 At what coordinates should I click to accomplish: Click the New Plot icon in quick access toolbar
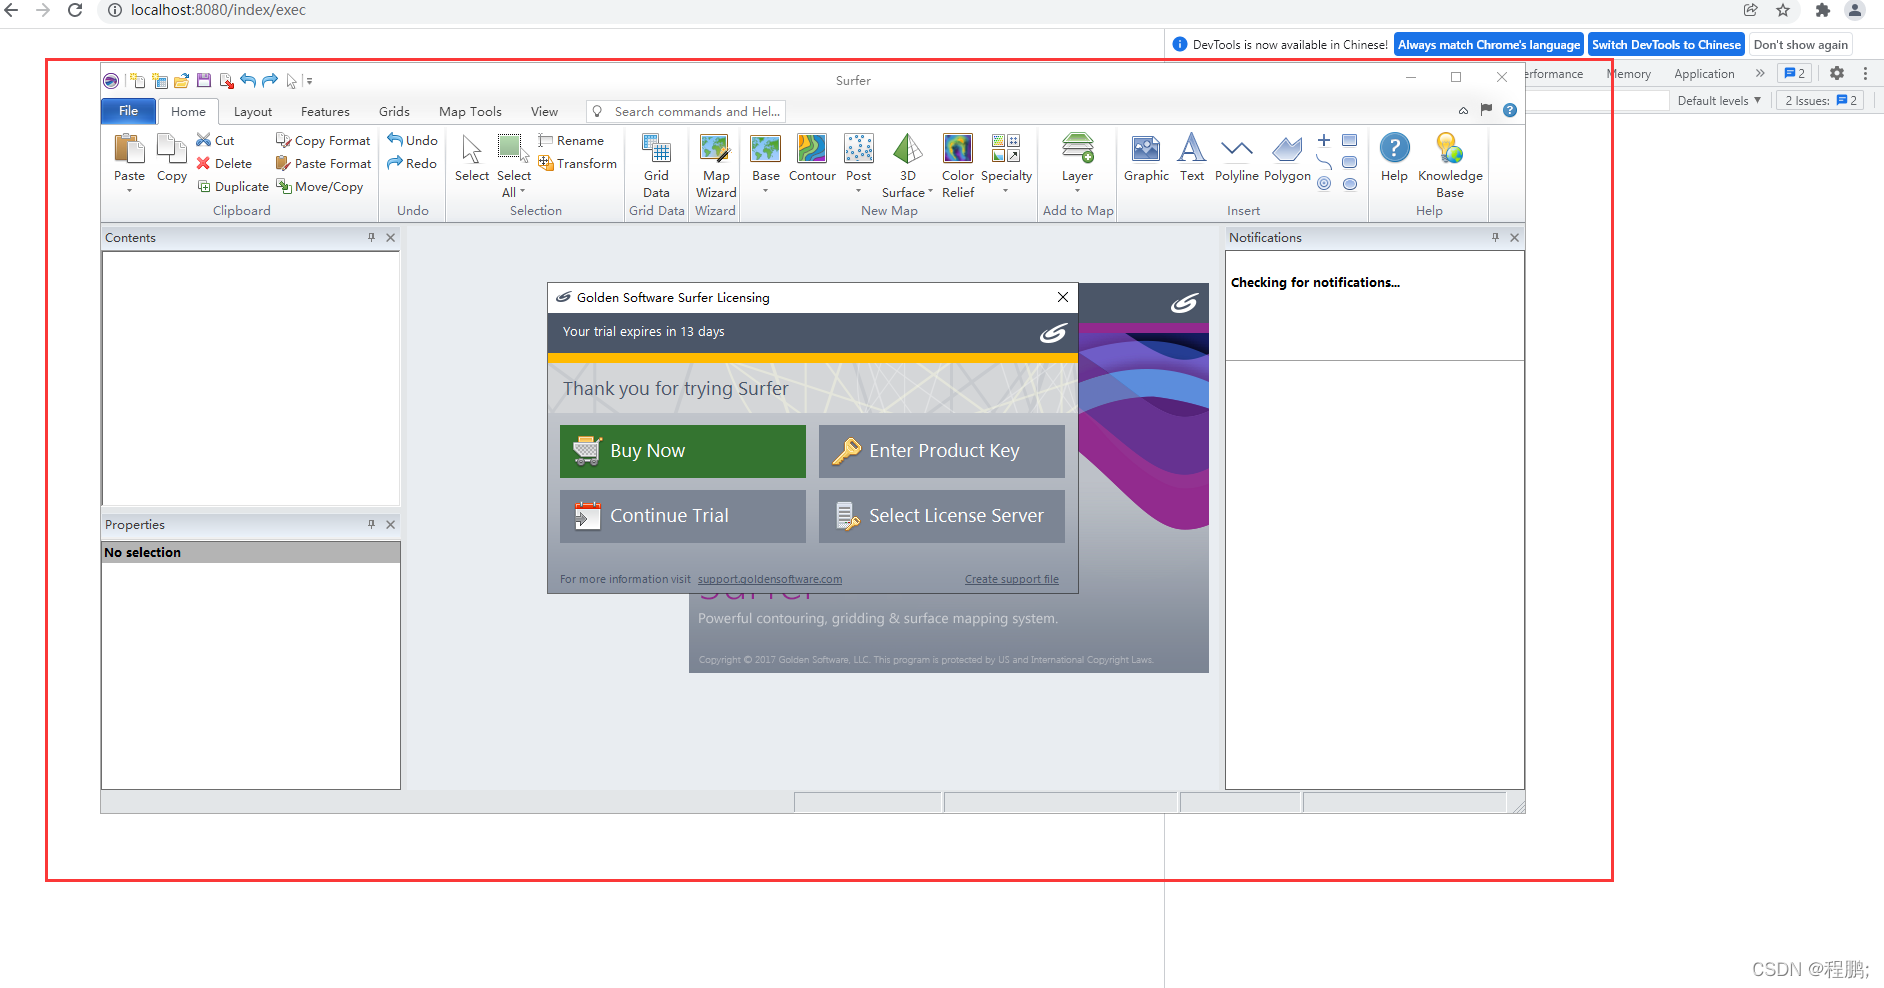tap(137, 81)
